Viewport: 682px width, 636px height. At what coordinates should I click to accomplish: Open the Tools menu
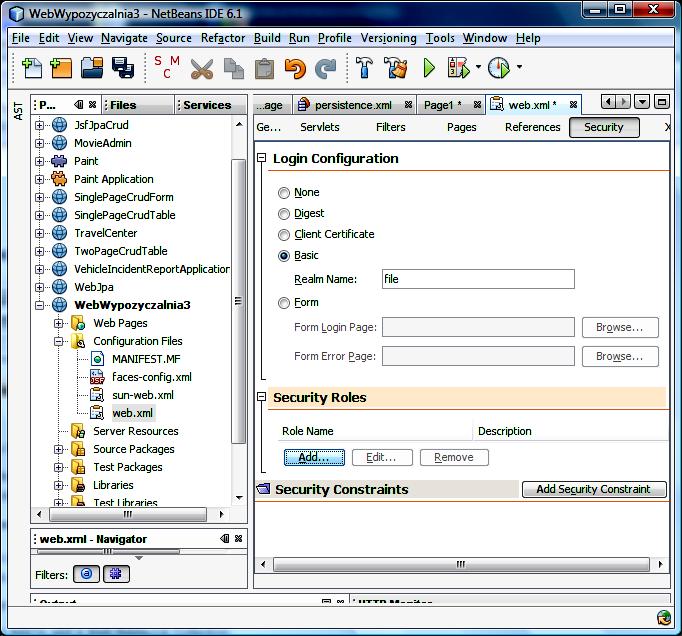tap(440, 38)
